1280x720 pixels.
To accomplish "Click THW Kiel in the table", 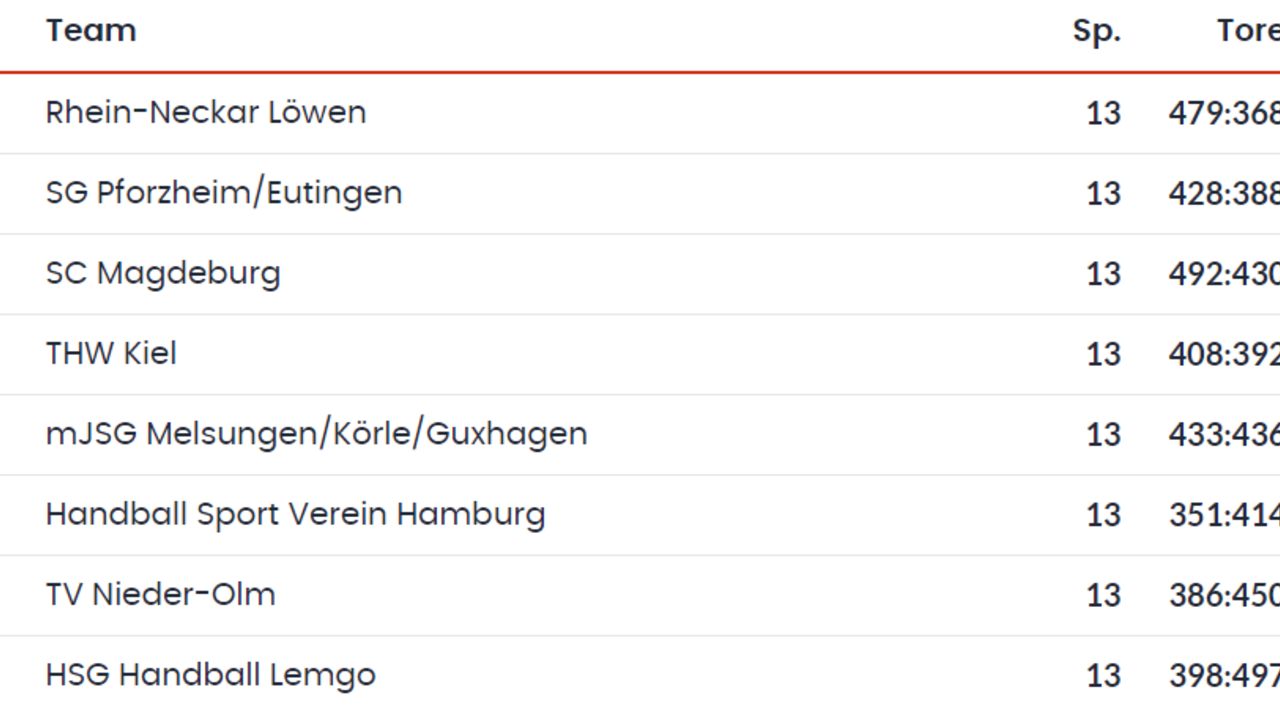I will [111, 353].
